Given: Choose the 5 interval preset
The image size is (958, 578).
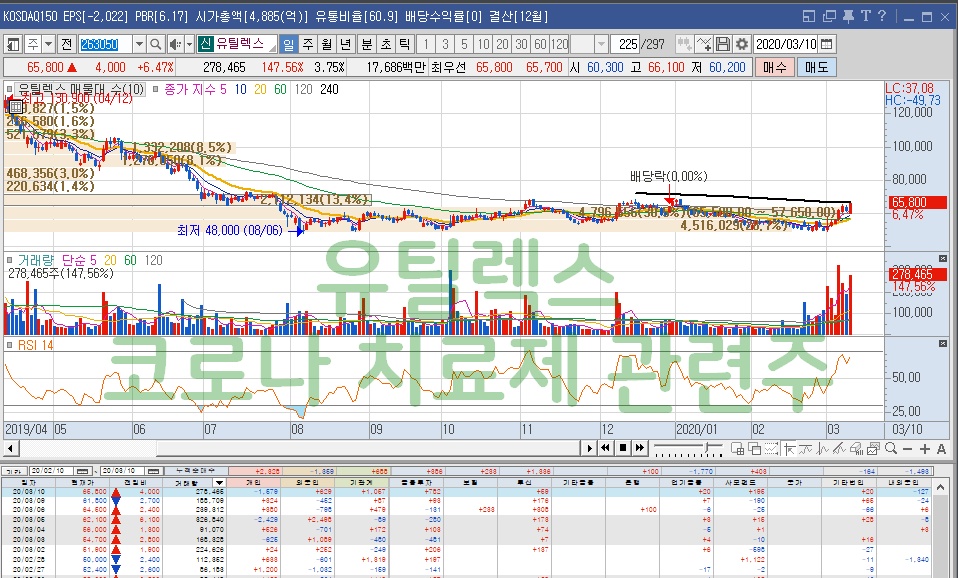Looking at the screenshot, I should point(464,44).
